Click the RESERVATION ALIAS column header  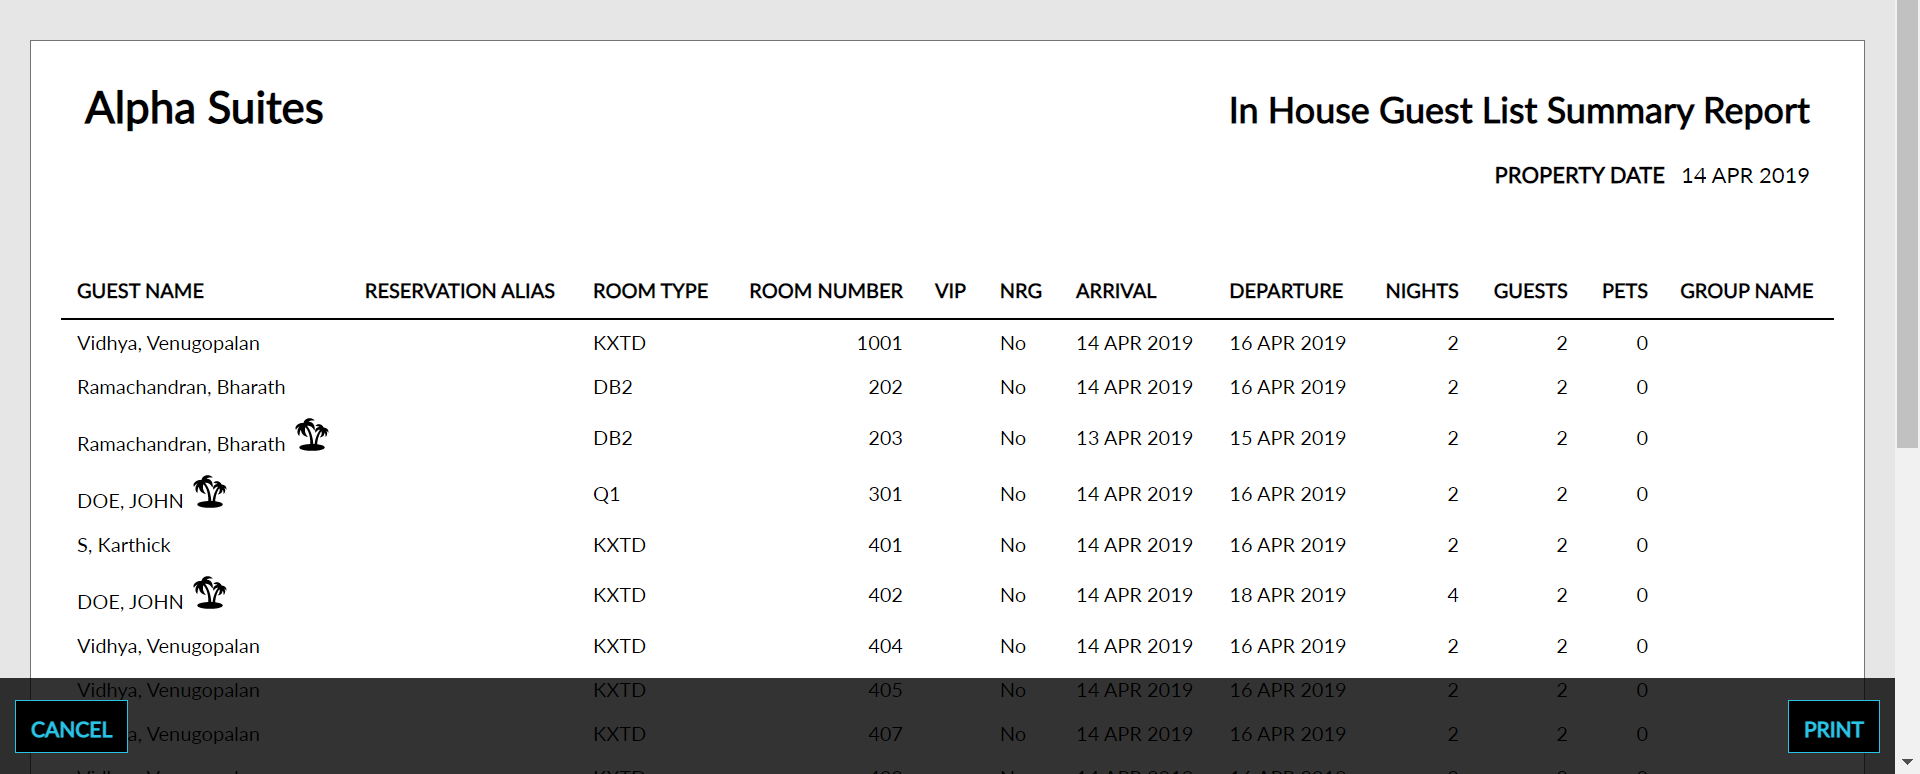[x=459, y=291]
